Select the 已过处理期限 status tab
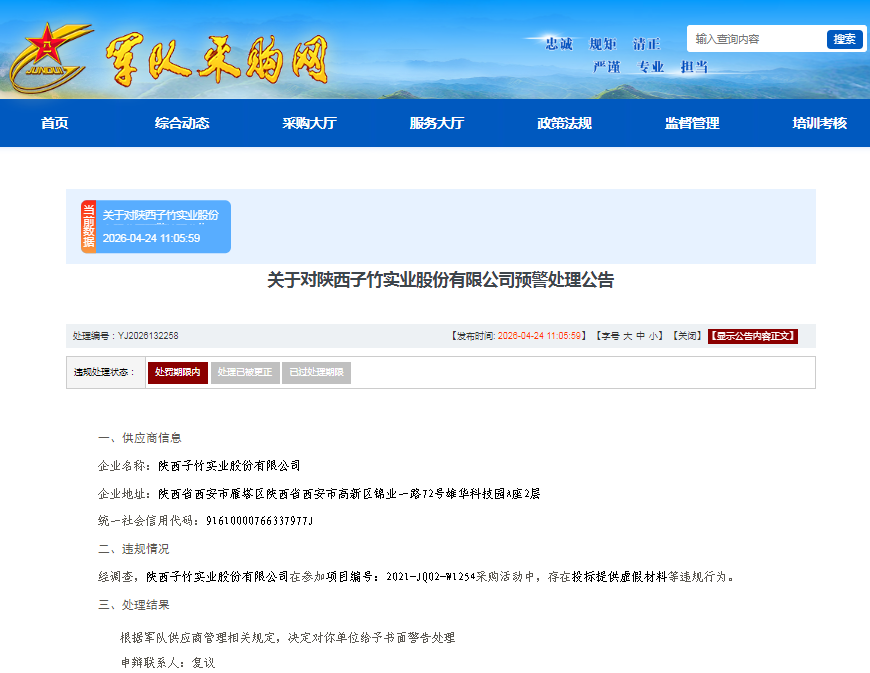The height and width of the screenshot is (673, 870). (316, 372)
